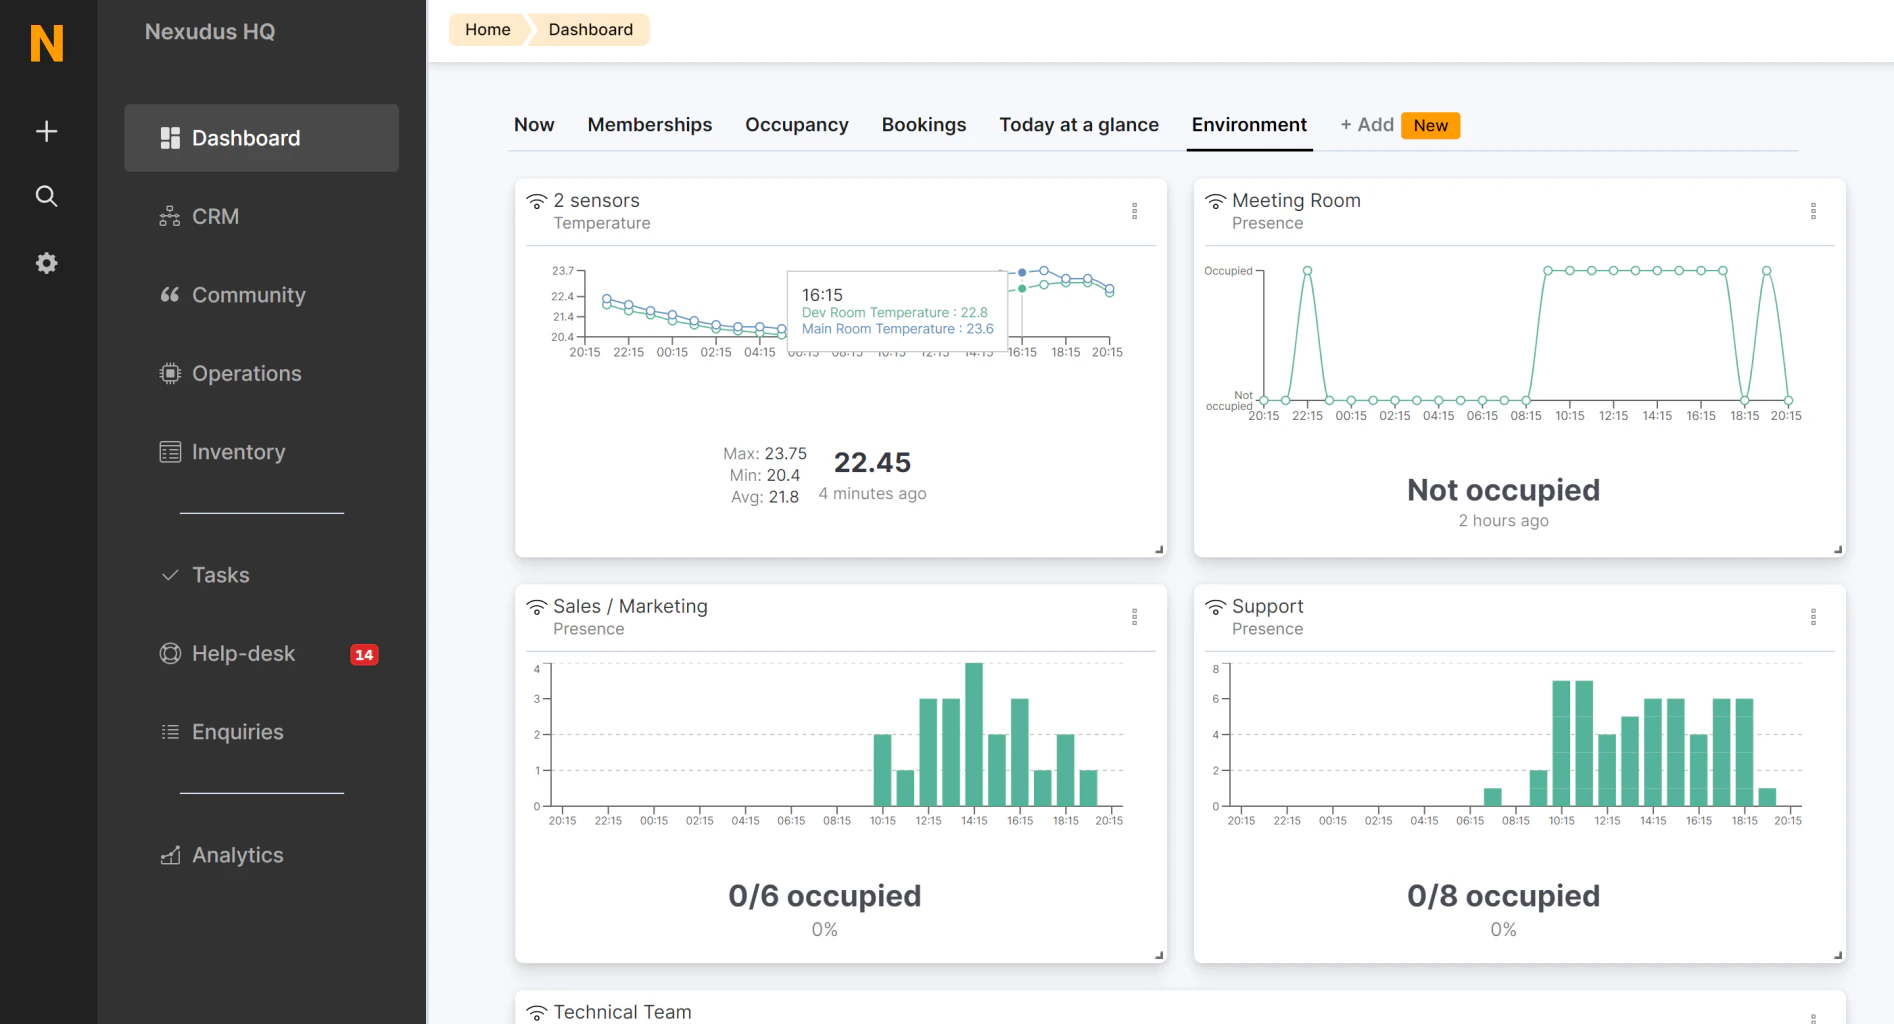This screenshot has width=1894, height=1024.
Task: Open options menu on Meeting Room widget
Action: tap(1814, 211)
